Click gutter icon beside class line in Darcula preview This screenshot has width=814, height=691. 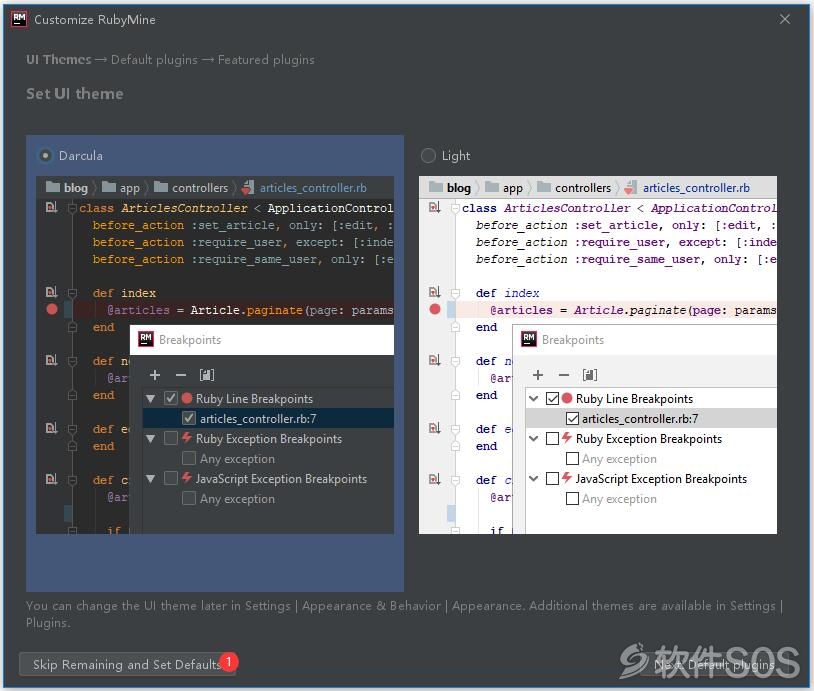pos(51,207)
